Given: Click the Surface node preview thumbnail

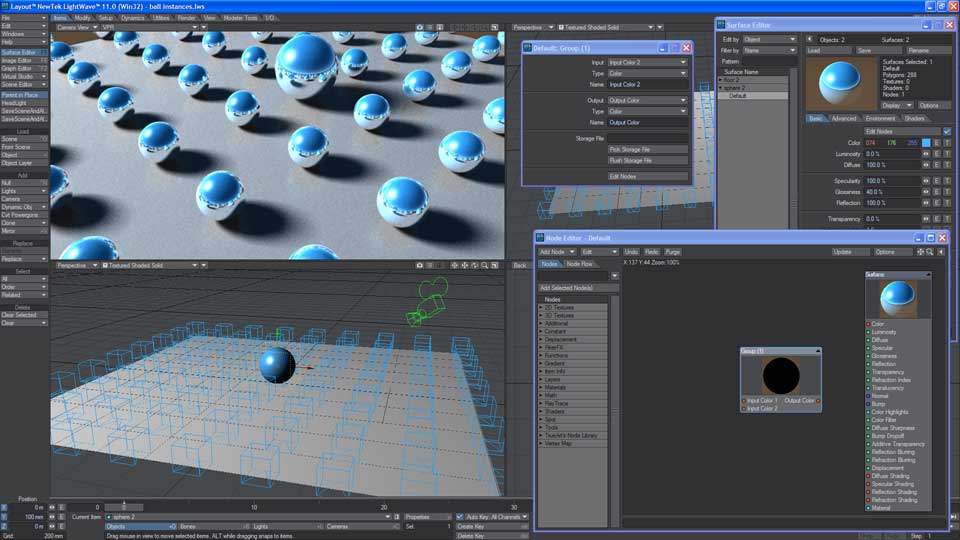Looking at the screenshot, I should point(897,299).
